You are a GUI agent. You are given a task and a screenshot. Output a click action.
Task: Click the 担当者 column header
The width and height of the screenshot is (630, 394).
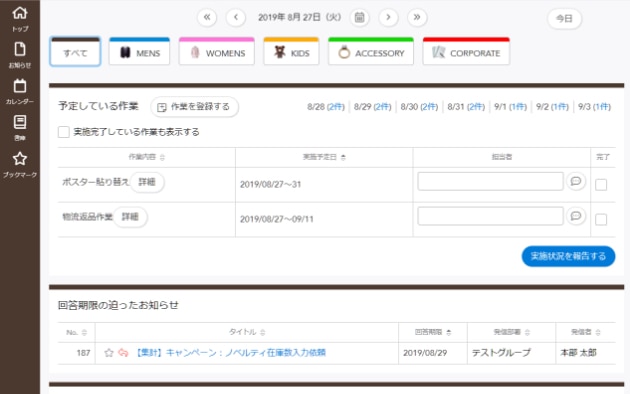(502, 157)
